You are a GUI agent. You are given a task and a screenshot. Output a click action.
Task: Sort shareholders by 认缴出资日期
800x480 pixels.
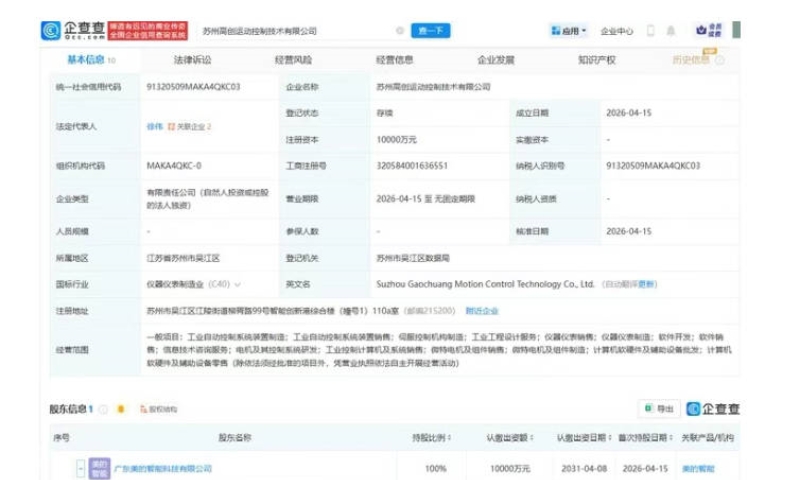pyautogui.click(x=584, y=438)
